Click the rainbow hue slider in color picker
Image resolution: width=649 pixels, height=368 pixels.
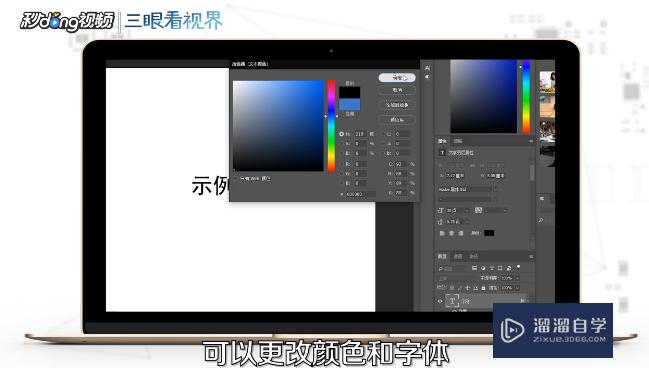coord(332,125)
